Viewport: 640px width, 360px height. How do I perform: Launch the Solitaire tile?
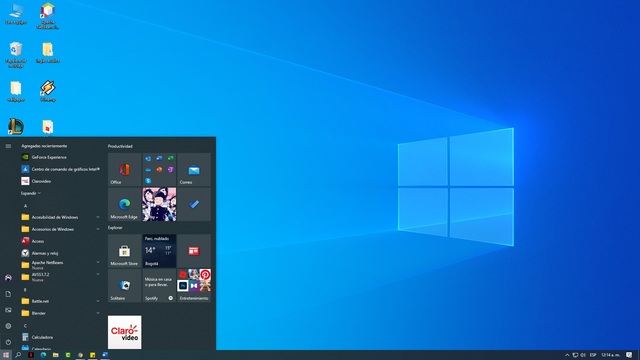124,285
